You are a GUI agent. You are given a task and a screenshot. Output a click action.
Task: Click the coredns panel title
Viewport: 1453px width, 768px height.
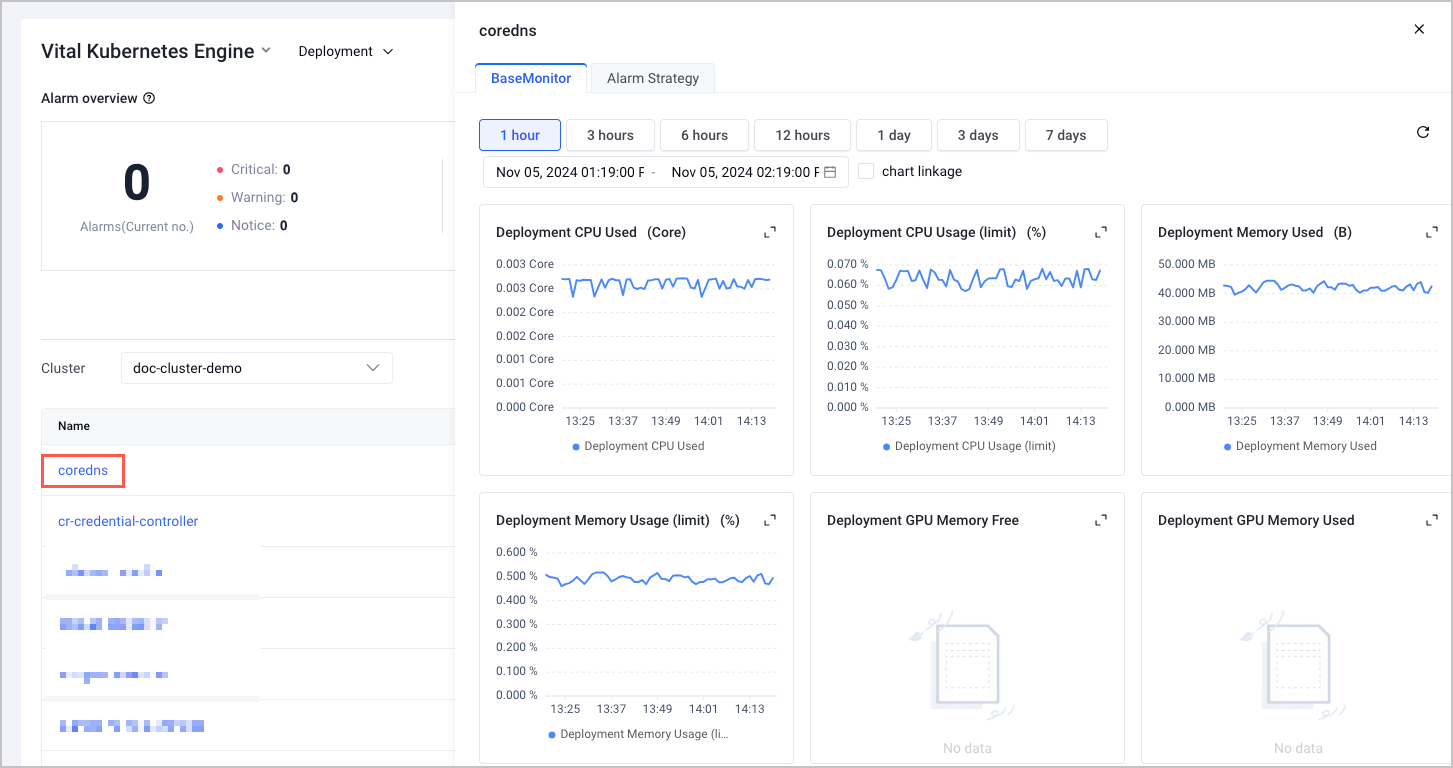[x=508, y=30]
